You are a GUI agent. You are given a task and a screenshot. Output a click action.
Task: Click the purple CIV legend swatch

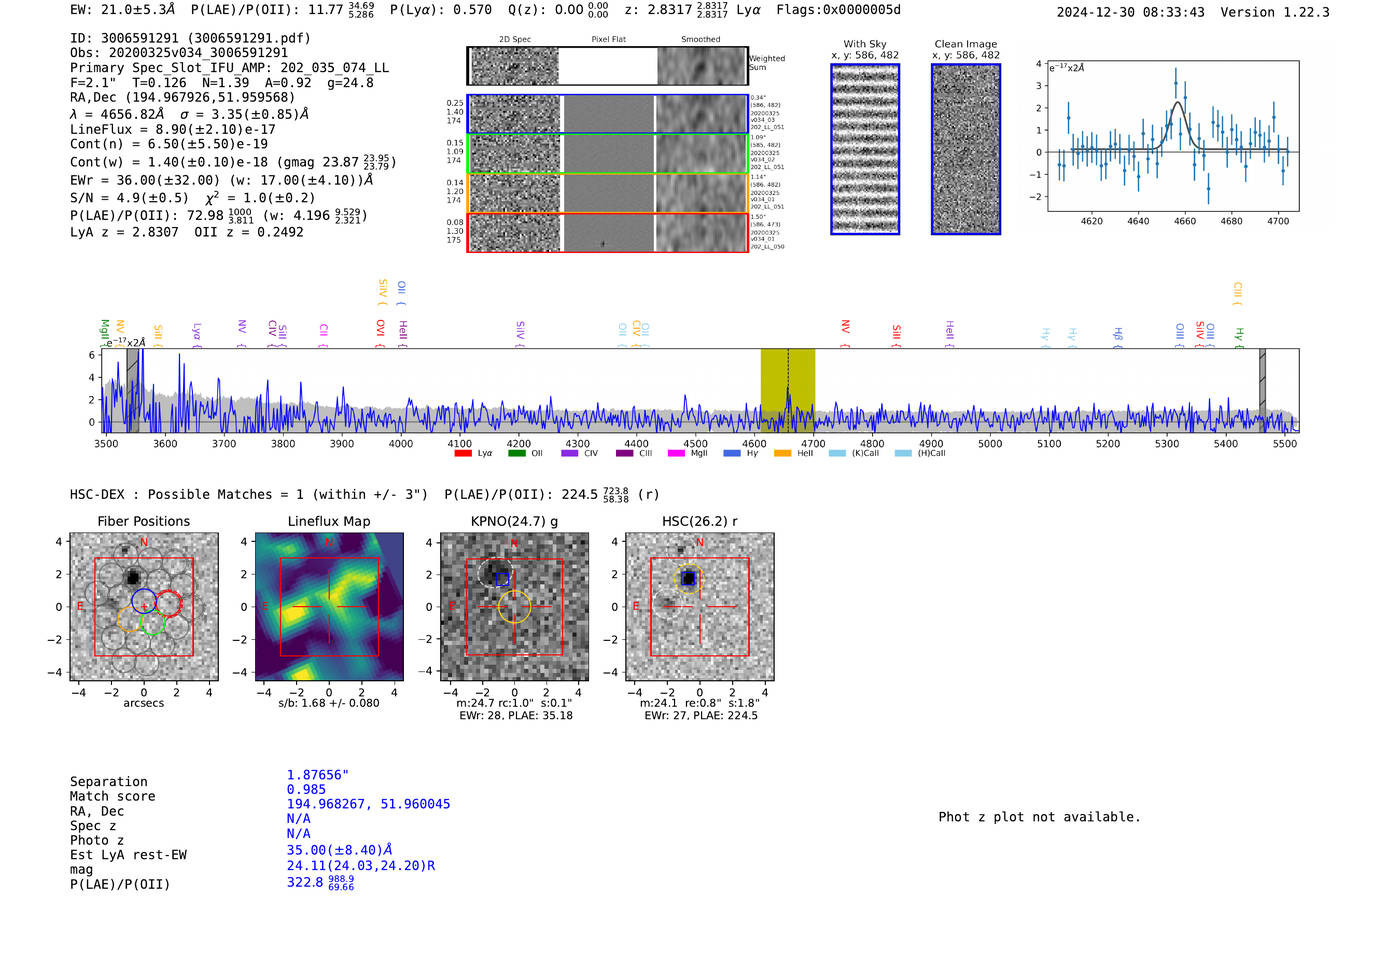[x=570, y=453]
